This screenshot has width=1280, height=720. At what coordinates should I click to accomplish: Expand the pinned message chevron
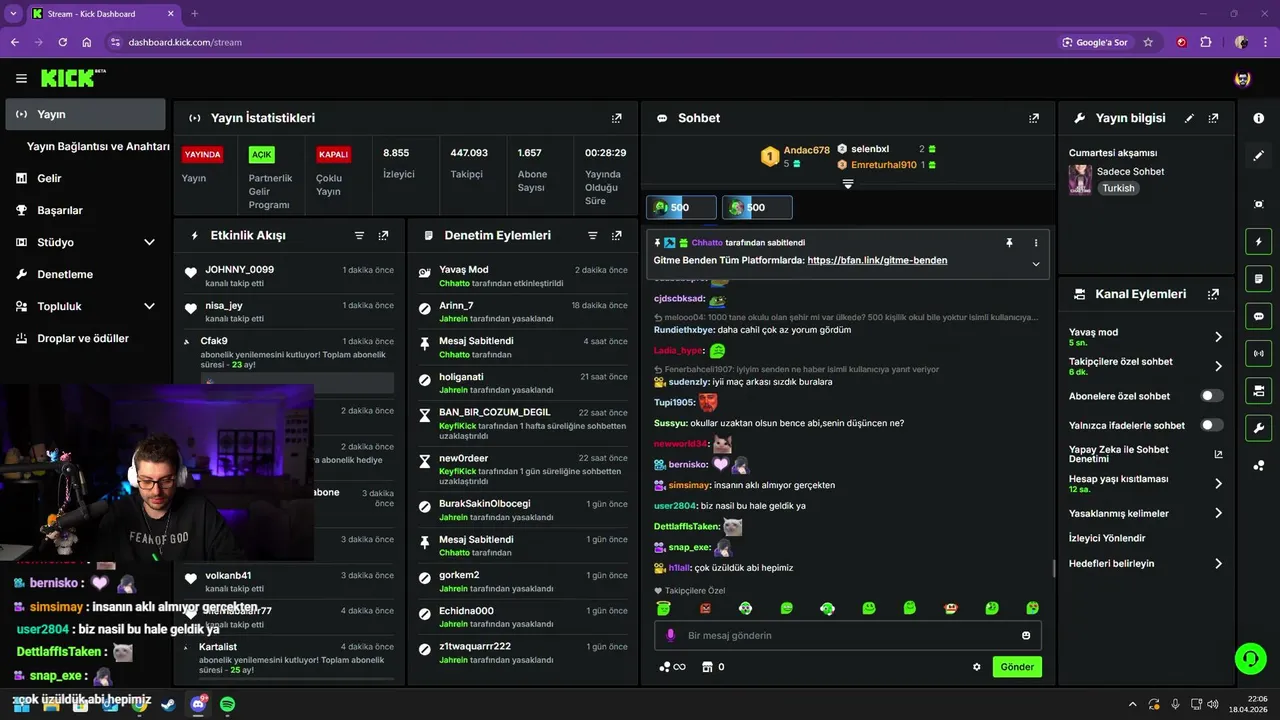(1036, 264)
